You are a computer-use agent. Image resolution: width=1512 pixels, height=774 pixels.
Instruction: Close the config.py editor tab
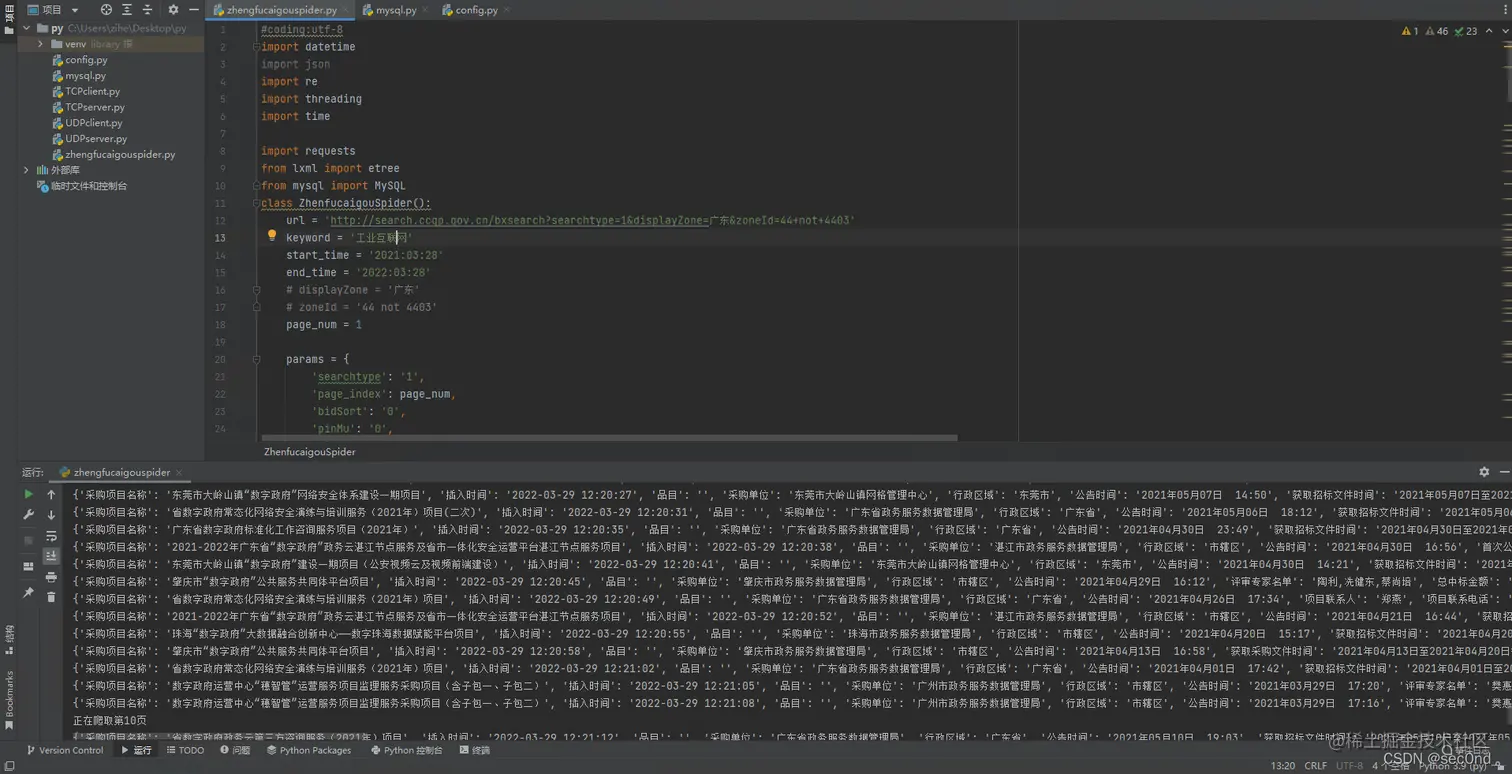pyautogui.click(x=506, y=10)
